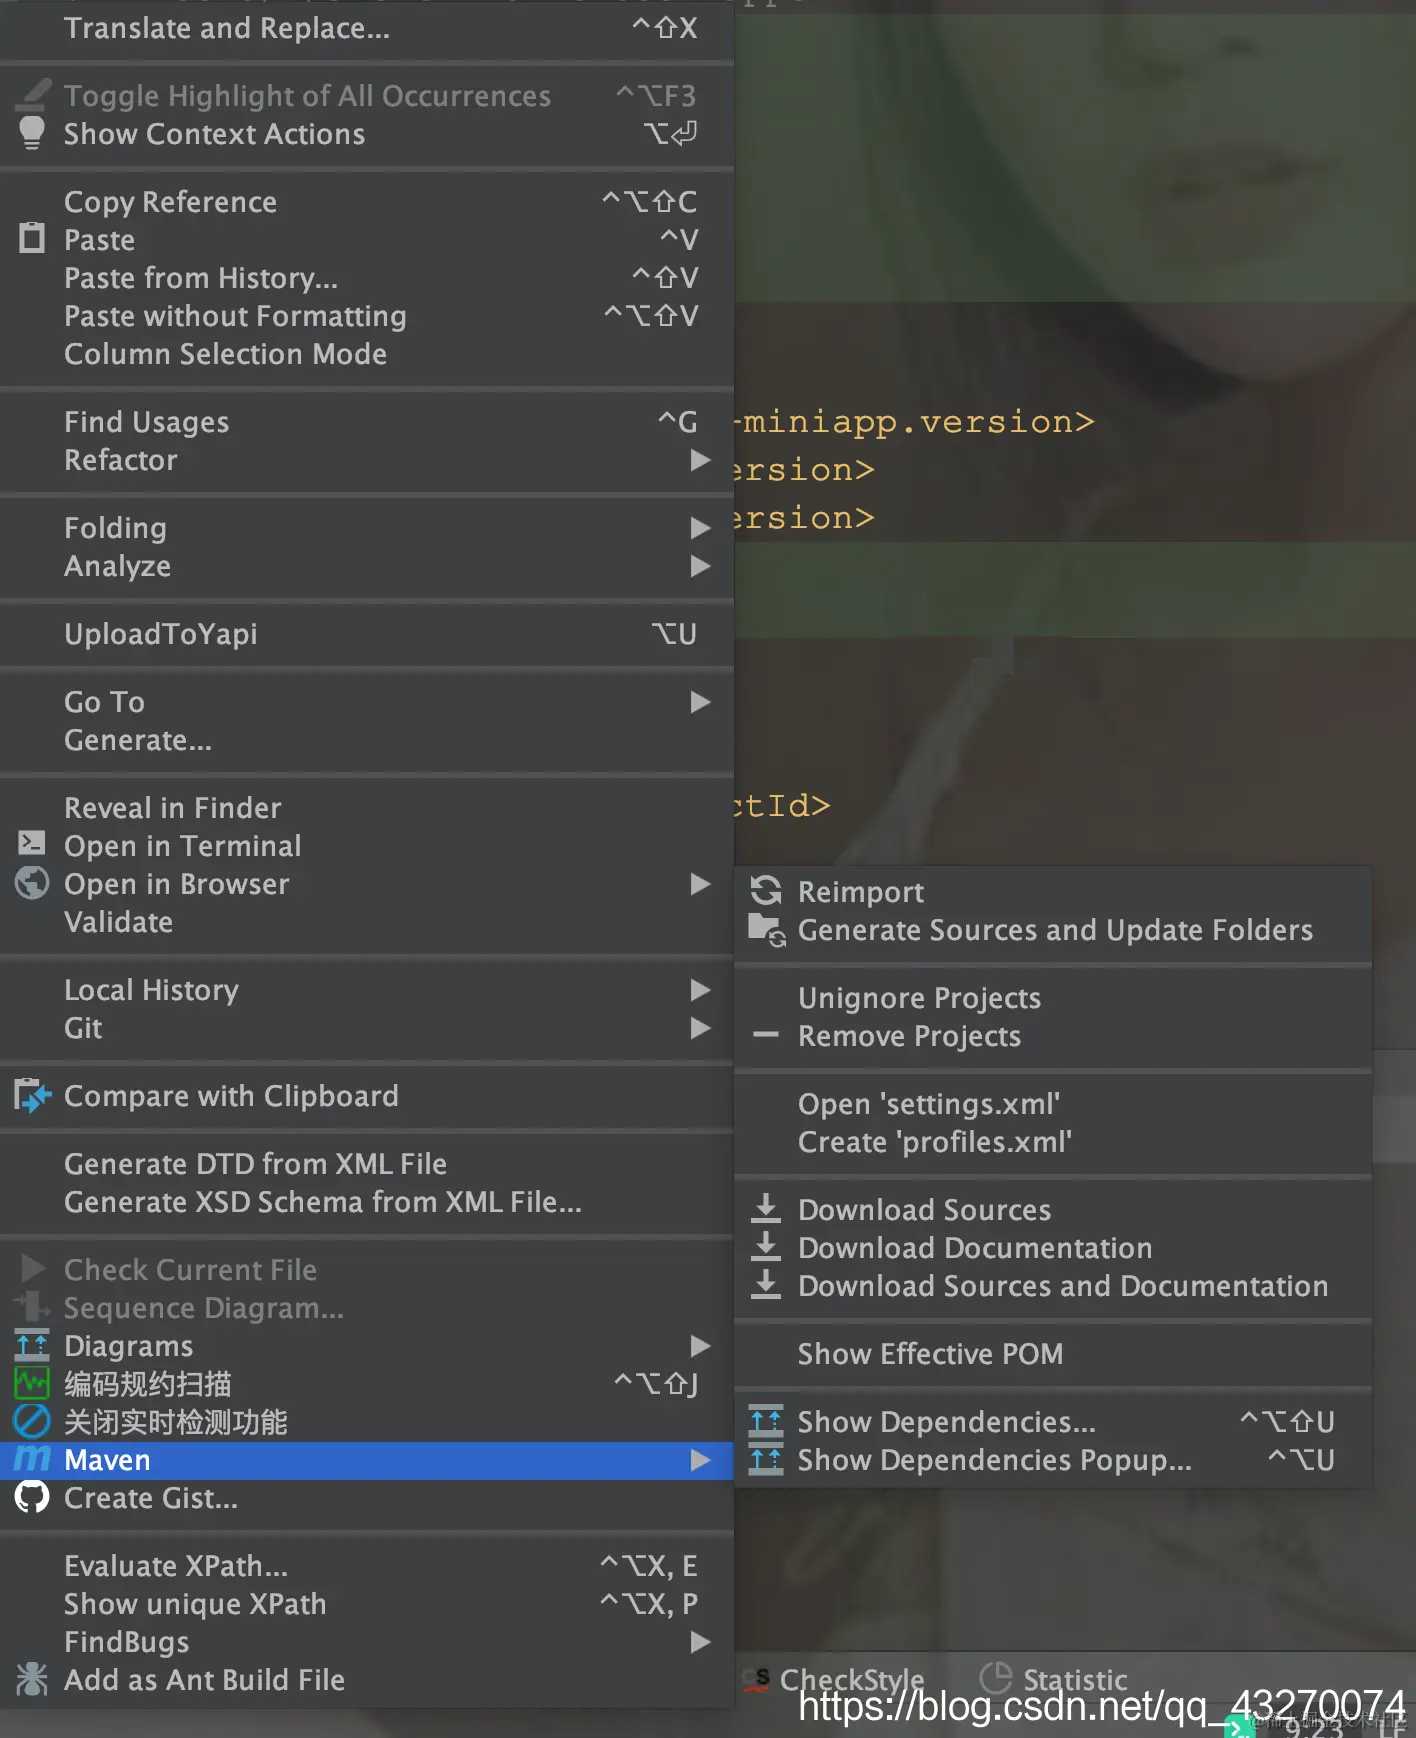Expand the Diagrams submenu arrow

701,1346
